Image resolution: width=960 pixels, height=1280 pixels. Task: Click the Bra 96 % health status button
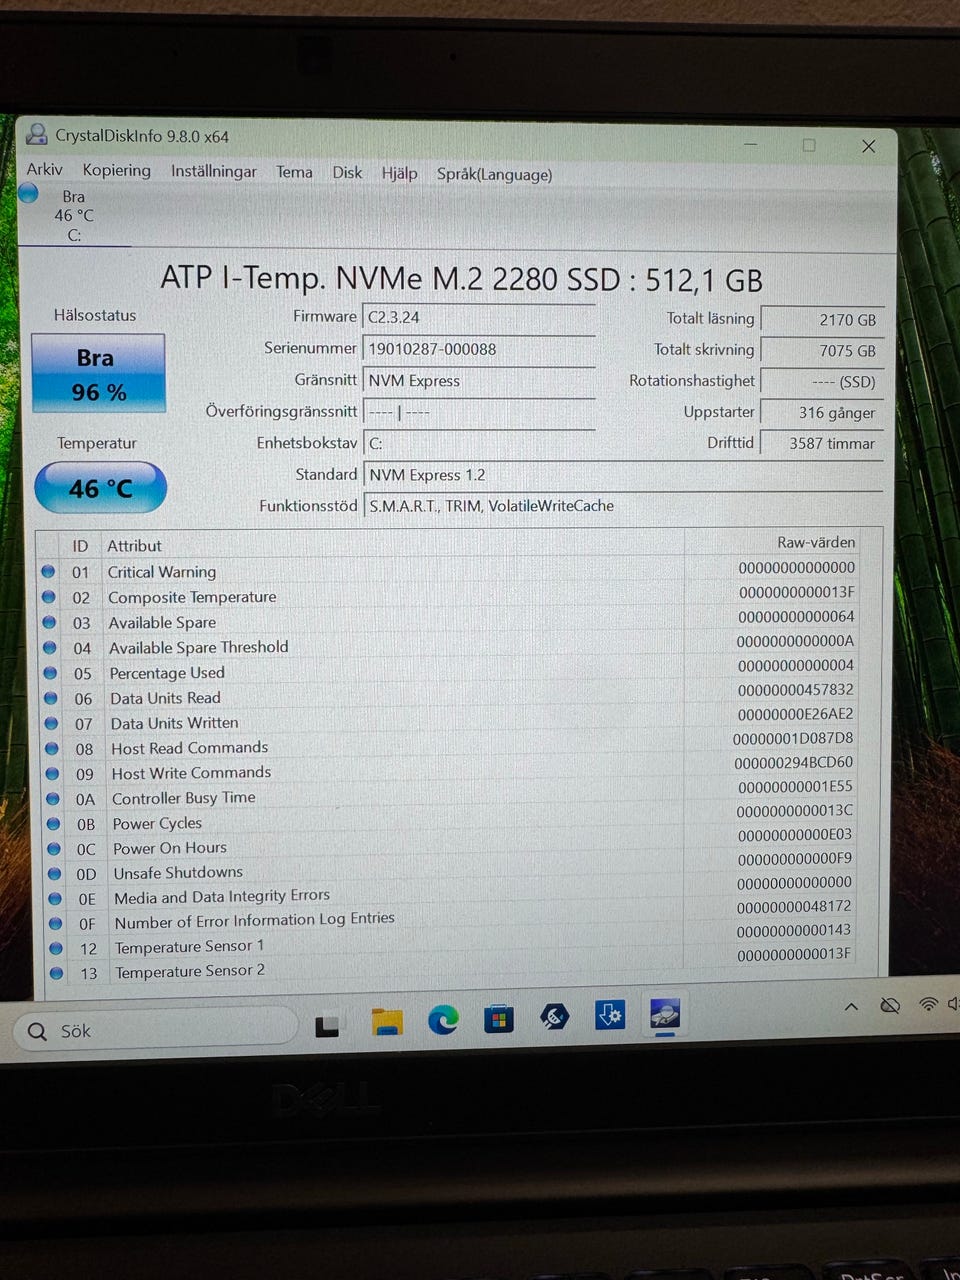pos(98,374)
